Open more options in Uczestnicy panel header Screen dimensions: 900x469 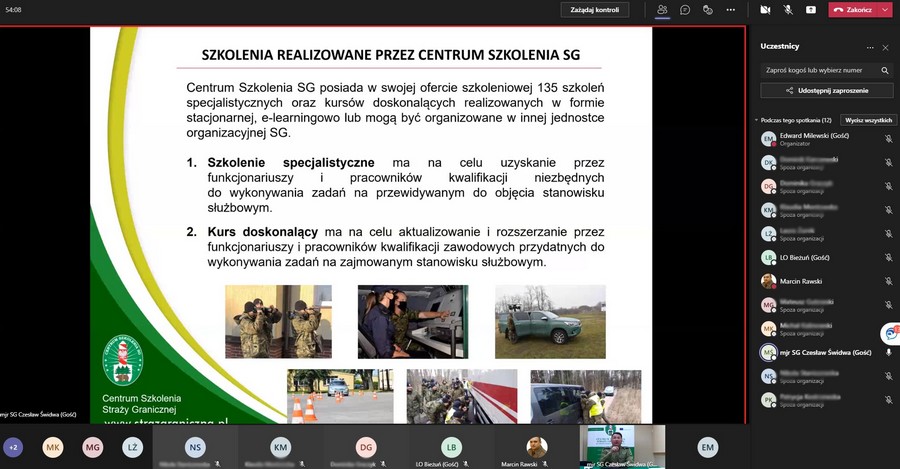coord(870,47)
